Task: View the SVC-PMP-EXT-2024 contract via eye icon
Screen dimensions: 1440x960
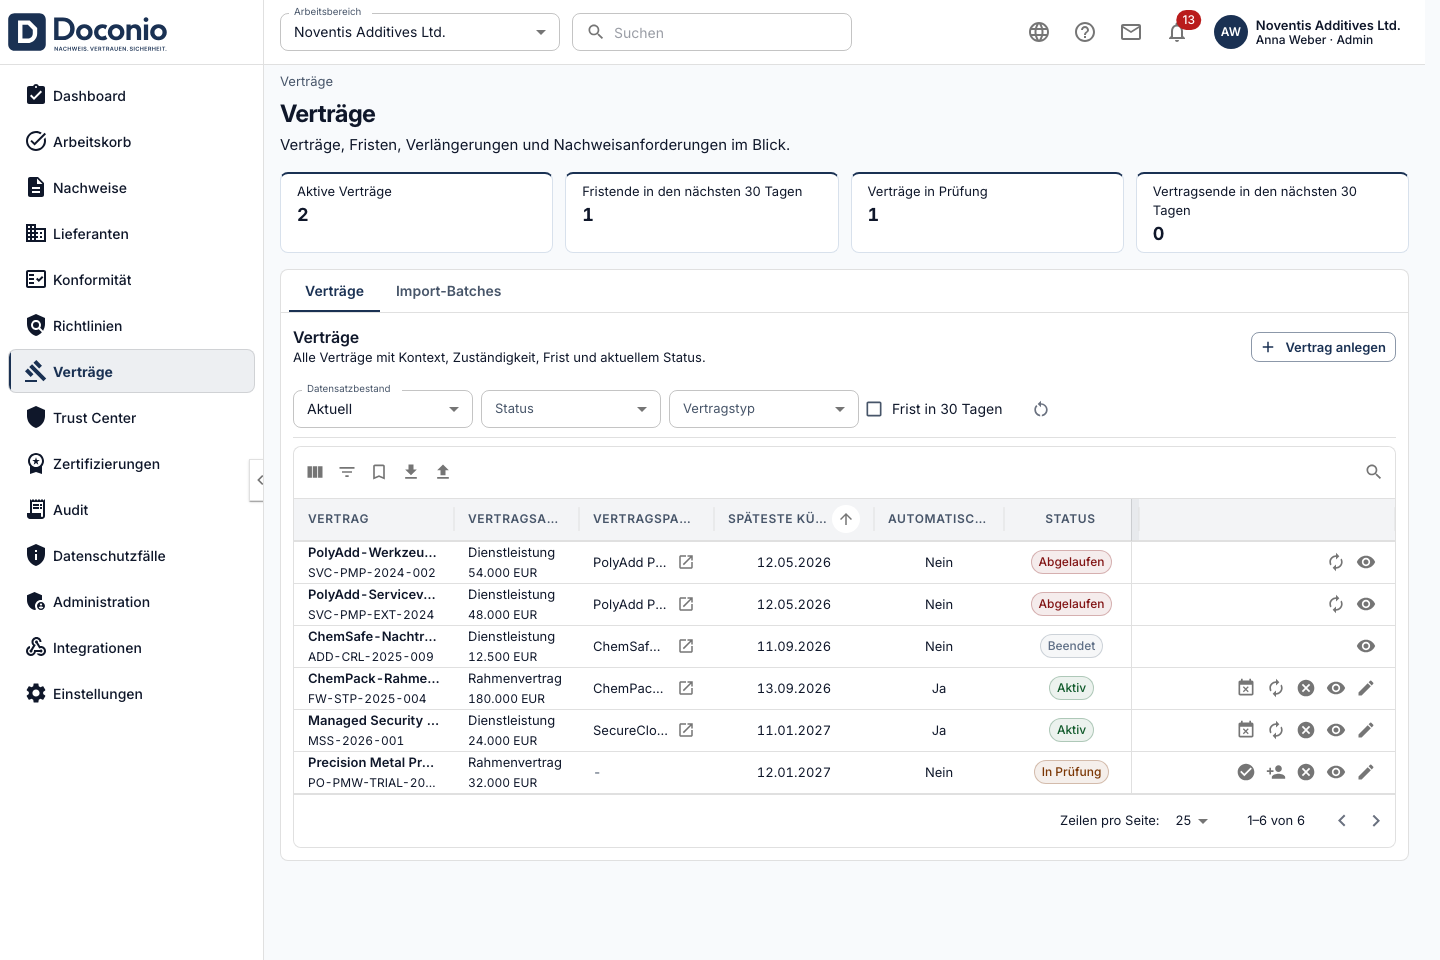Action: click(x=1366, y=604)
